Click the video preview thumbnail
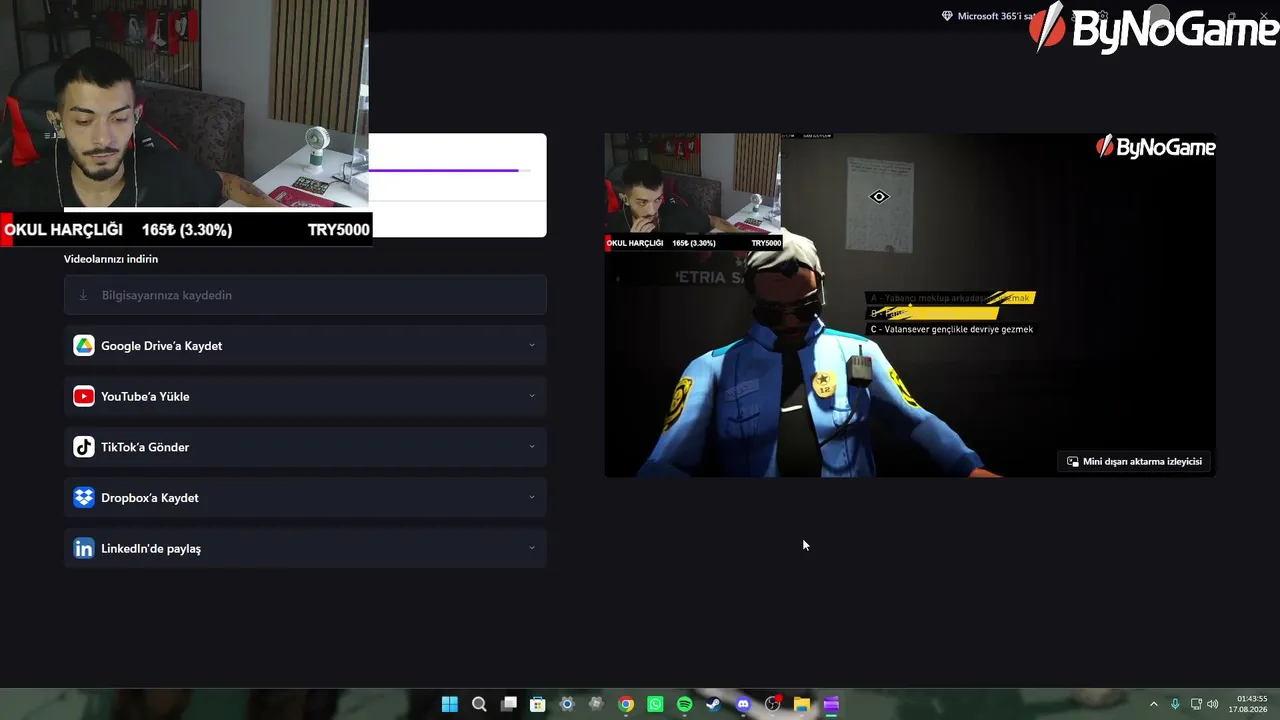This screenshot has width=1280, height=720. (x=910, y=305)
